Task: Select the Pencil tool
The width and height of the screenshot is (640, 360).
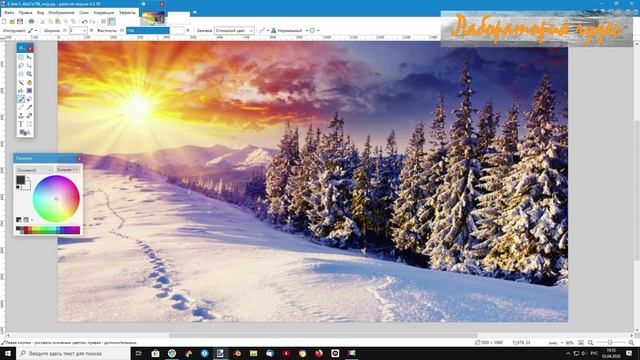Action: pyautogui.click(x=21, y=107)
